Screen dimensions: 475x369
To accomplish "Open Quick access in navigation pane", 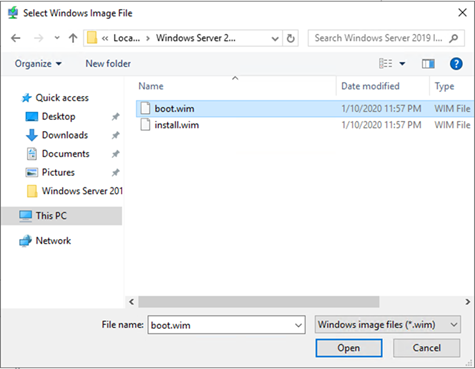I will point(62,98).
